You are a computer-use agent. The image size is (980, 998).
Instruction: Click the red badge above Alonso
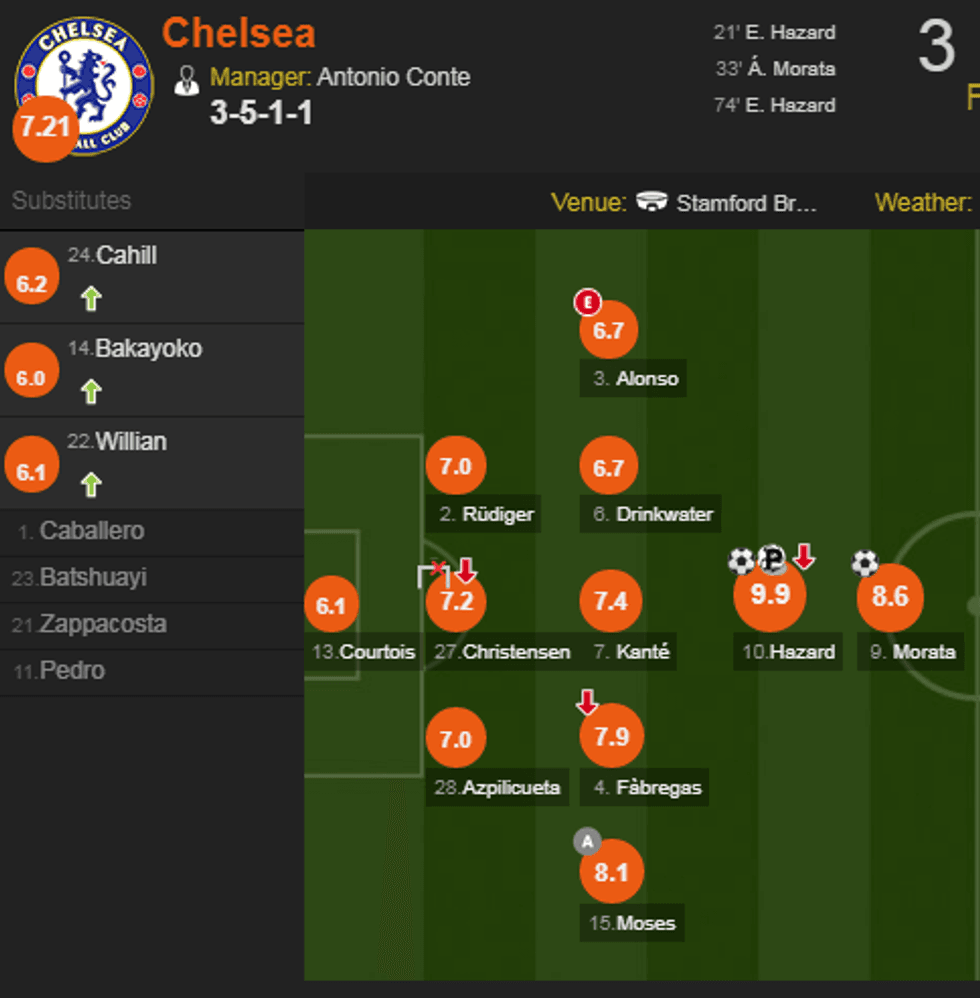pyautogui.click(x=587, y=301)
